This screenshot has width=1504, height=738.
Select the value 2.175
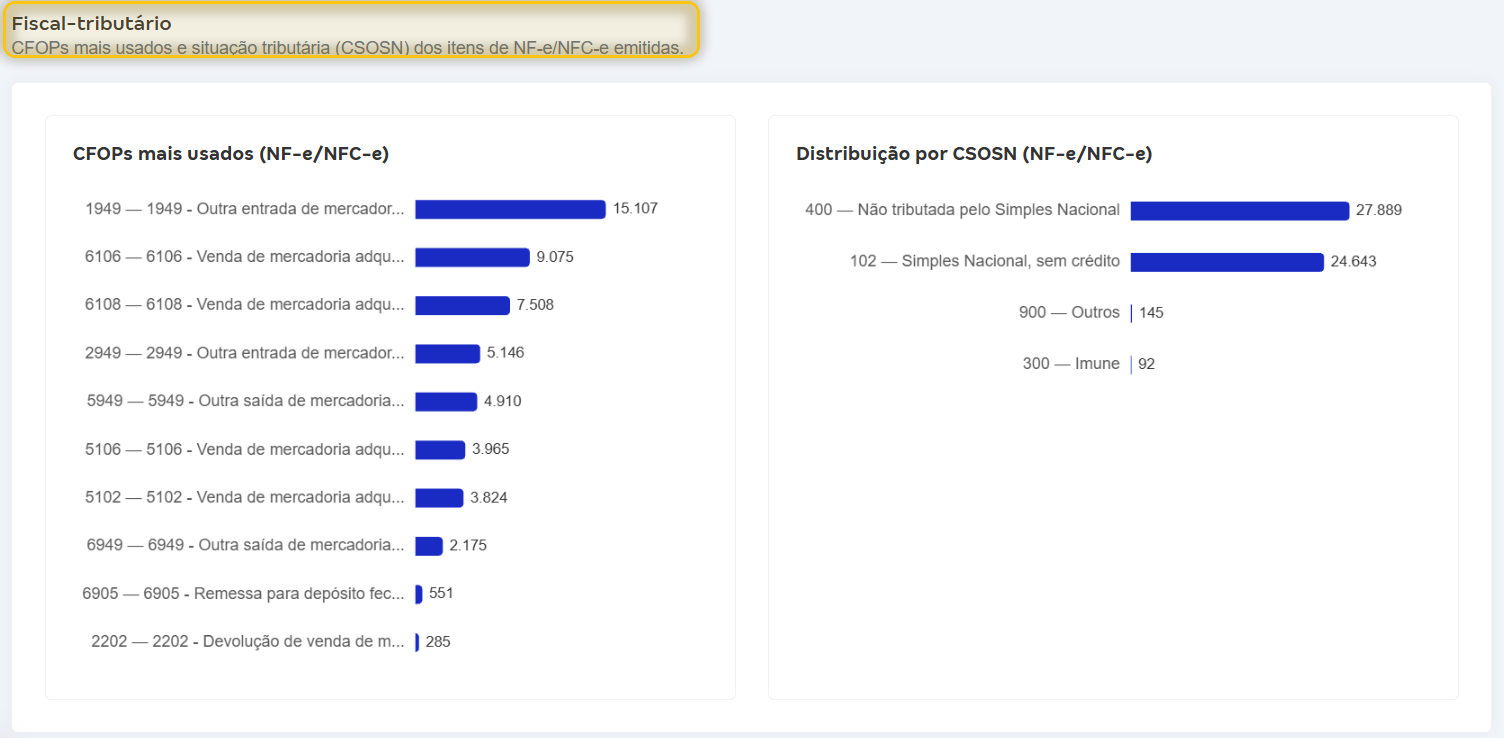coord(468,545)
